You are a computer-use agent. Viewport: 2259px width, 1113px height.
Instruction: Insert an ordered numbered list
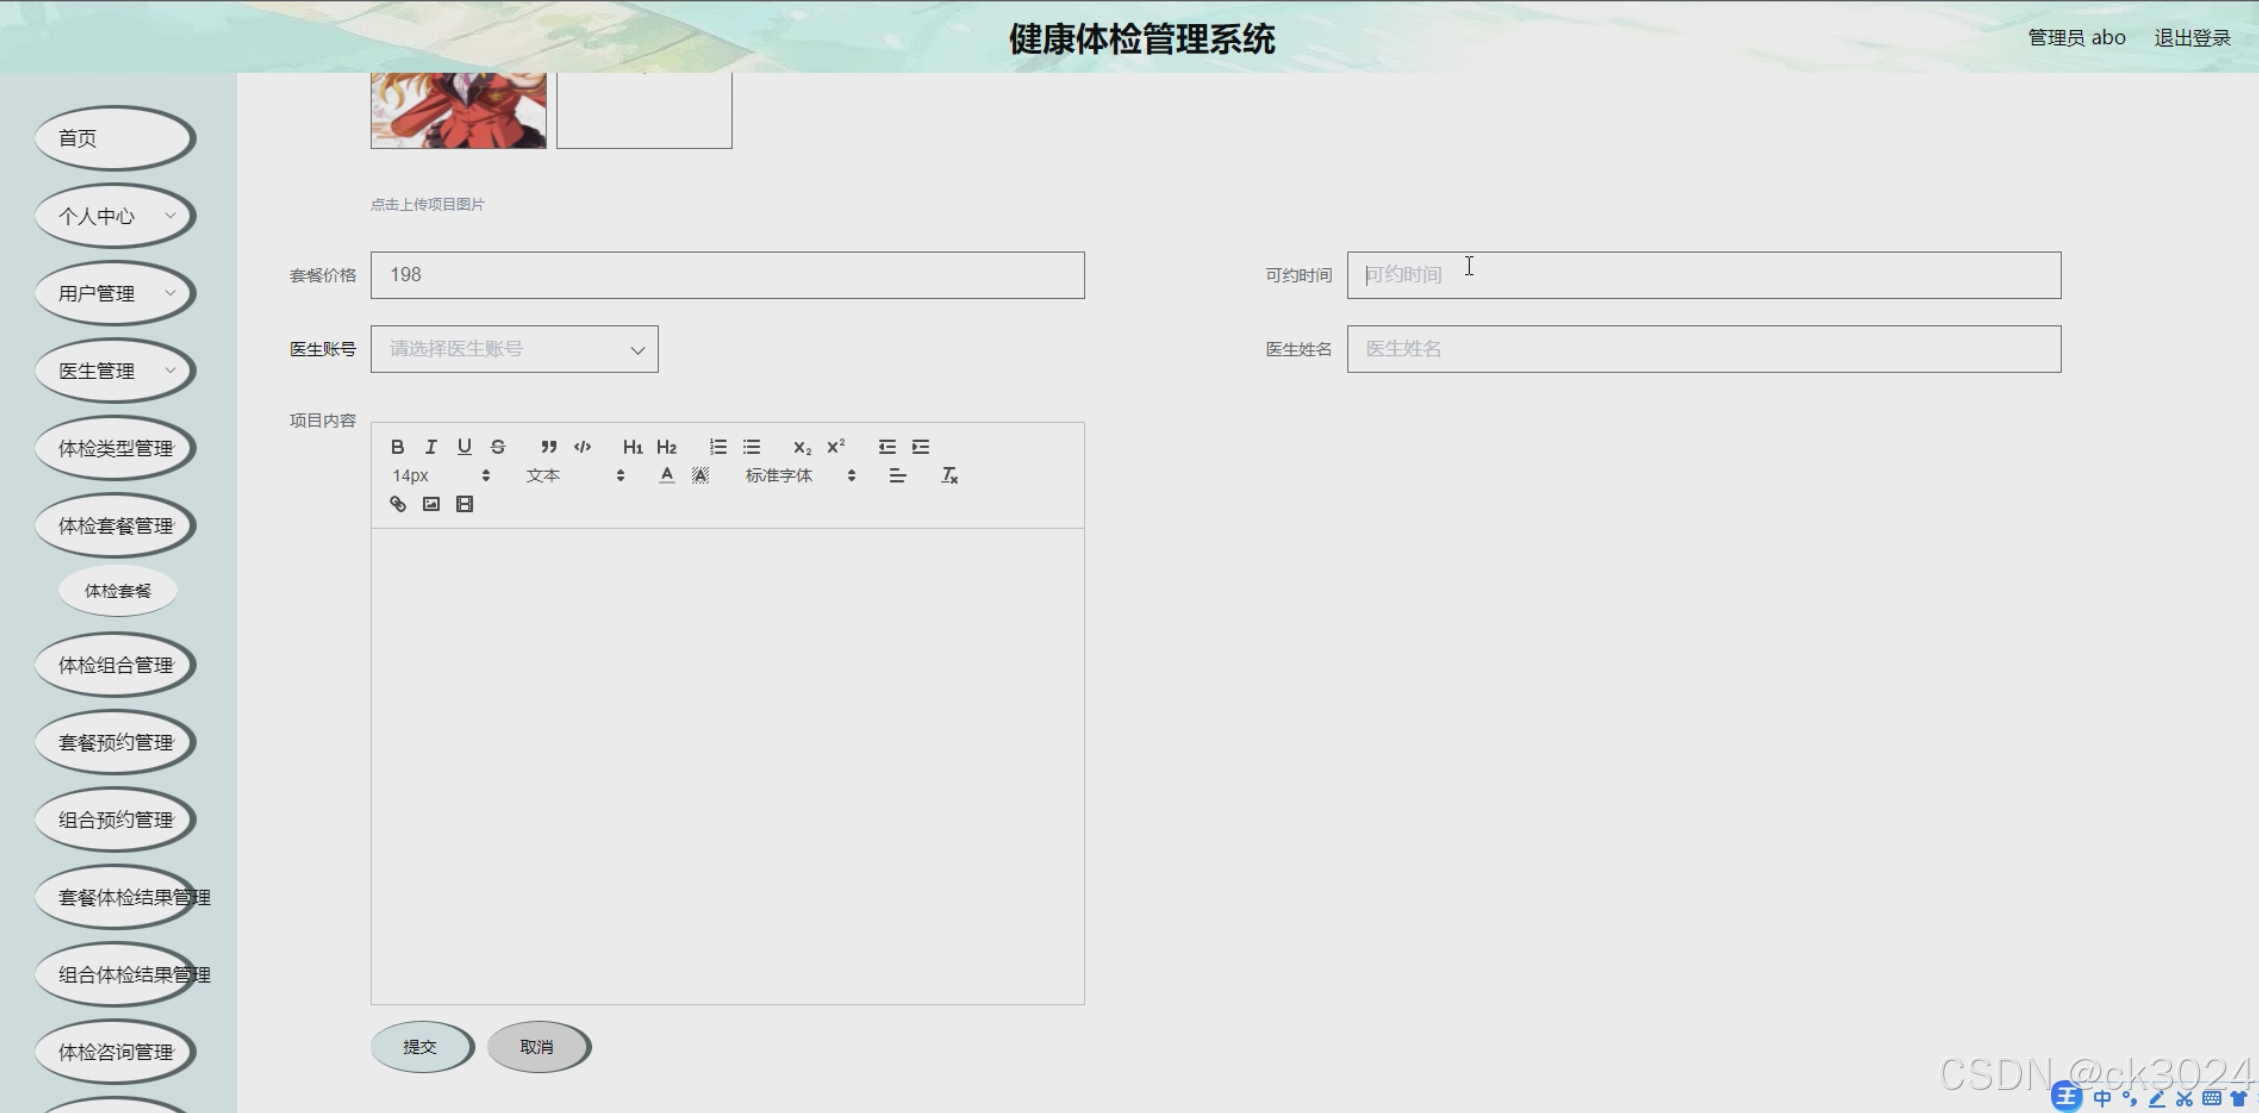click(718, 447)
